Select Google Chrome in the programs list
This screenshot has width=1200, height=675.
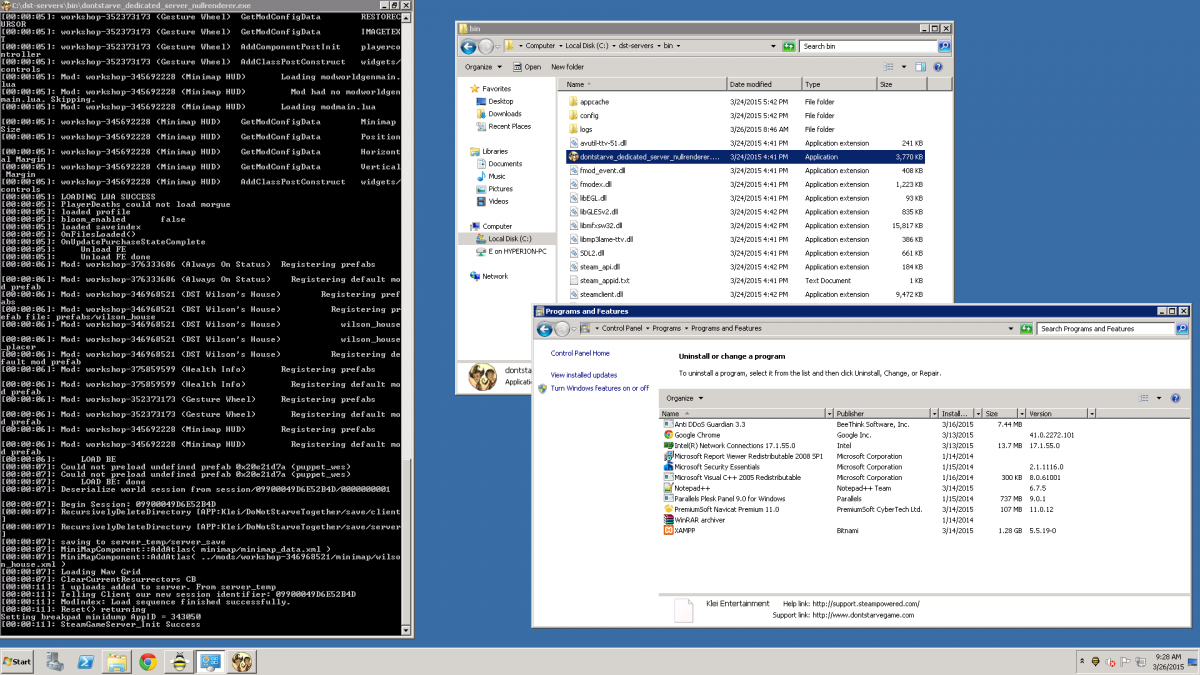[697, 435]
